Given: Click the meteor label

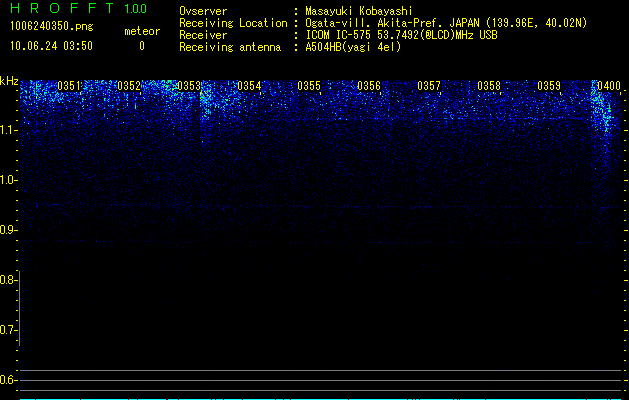Looking at the screenshot, I should 142,31.
